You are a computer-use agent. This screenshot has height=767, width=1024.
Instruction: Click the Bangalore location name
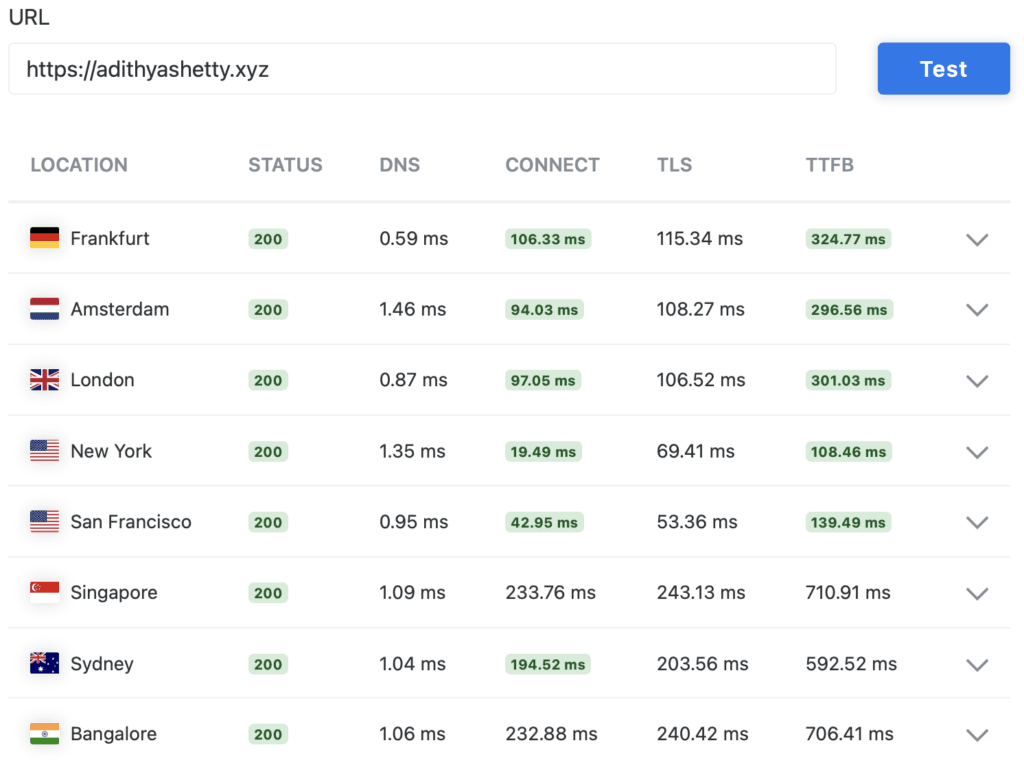[114, 734]
